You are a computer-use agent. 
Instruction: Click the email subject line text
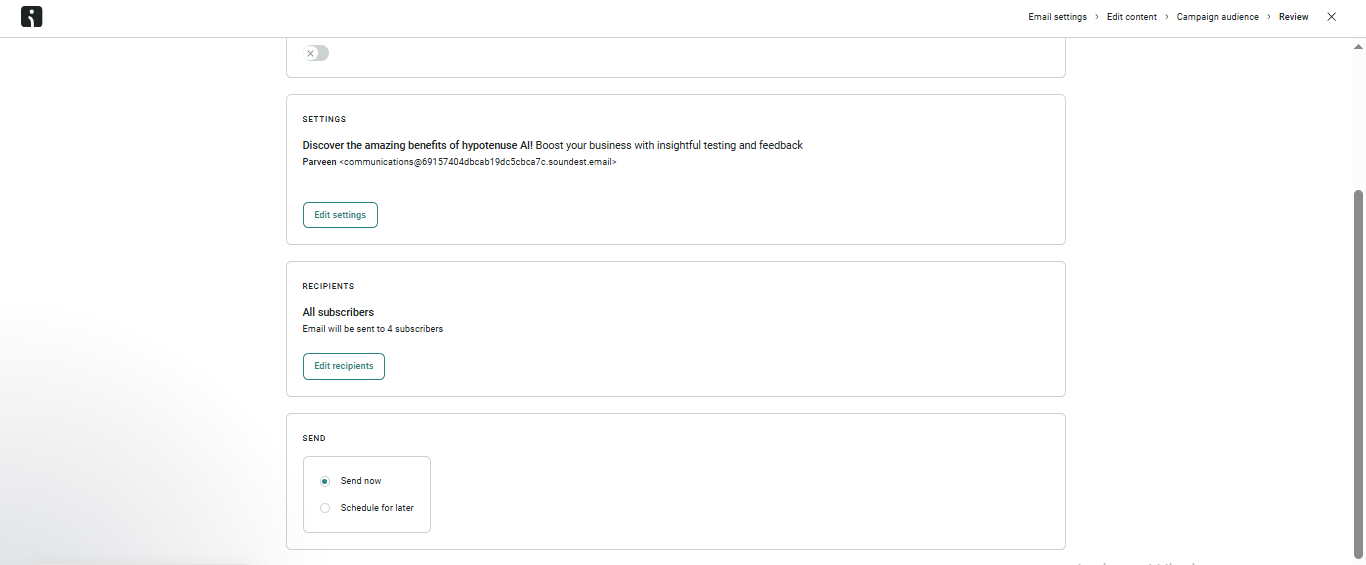pyautogui.click(x=552, y=145)
